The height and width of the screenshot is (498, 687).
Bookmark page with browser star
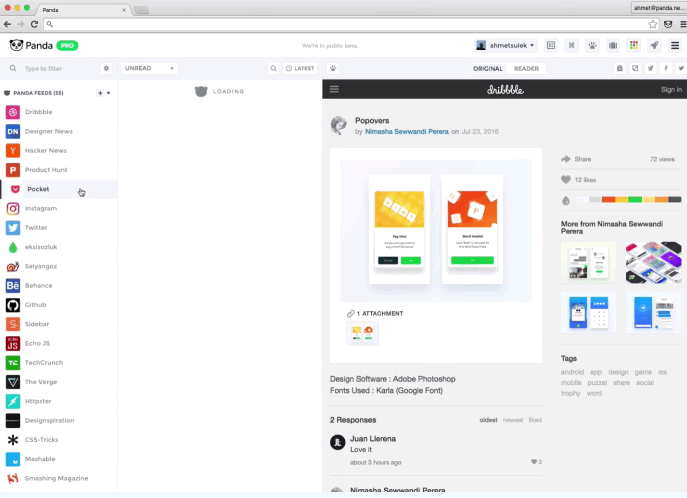coord(652,24)
